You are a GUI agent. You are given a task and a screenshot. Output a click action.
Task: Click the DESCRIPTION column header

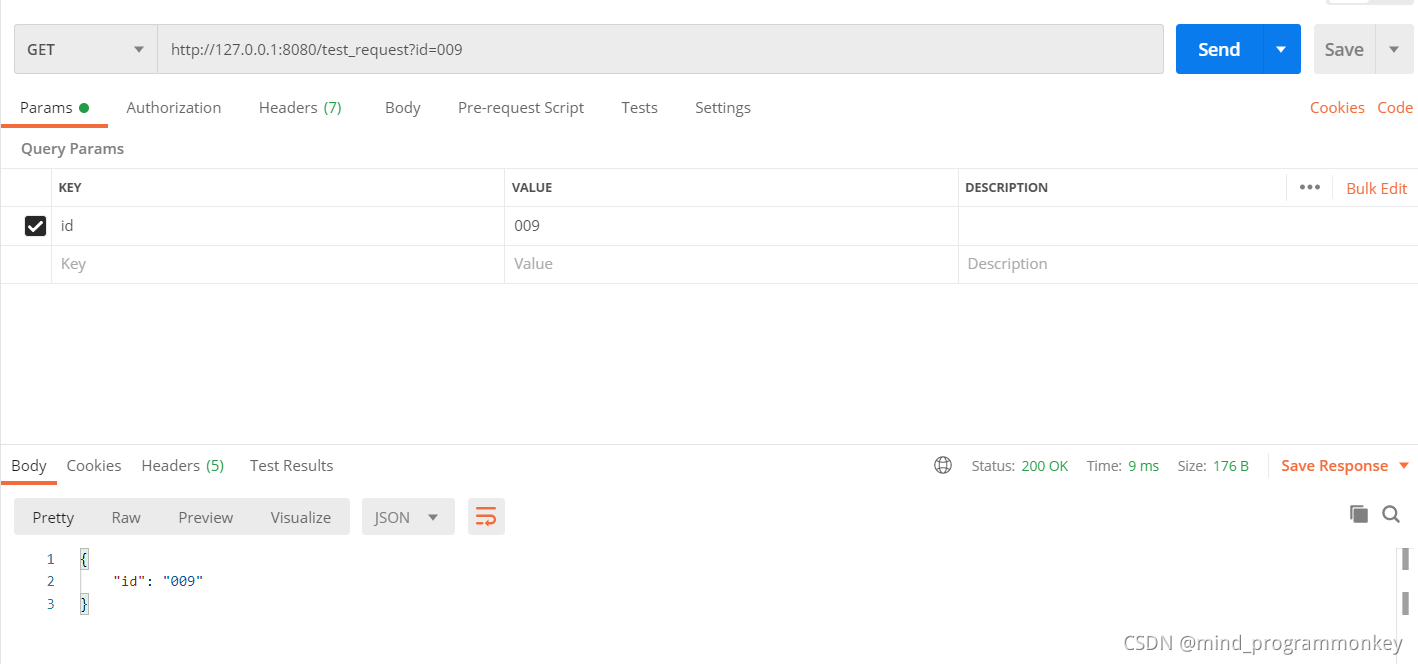(1006, 187)
